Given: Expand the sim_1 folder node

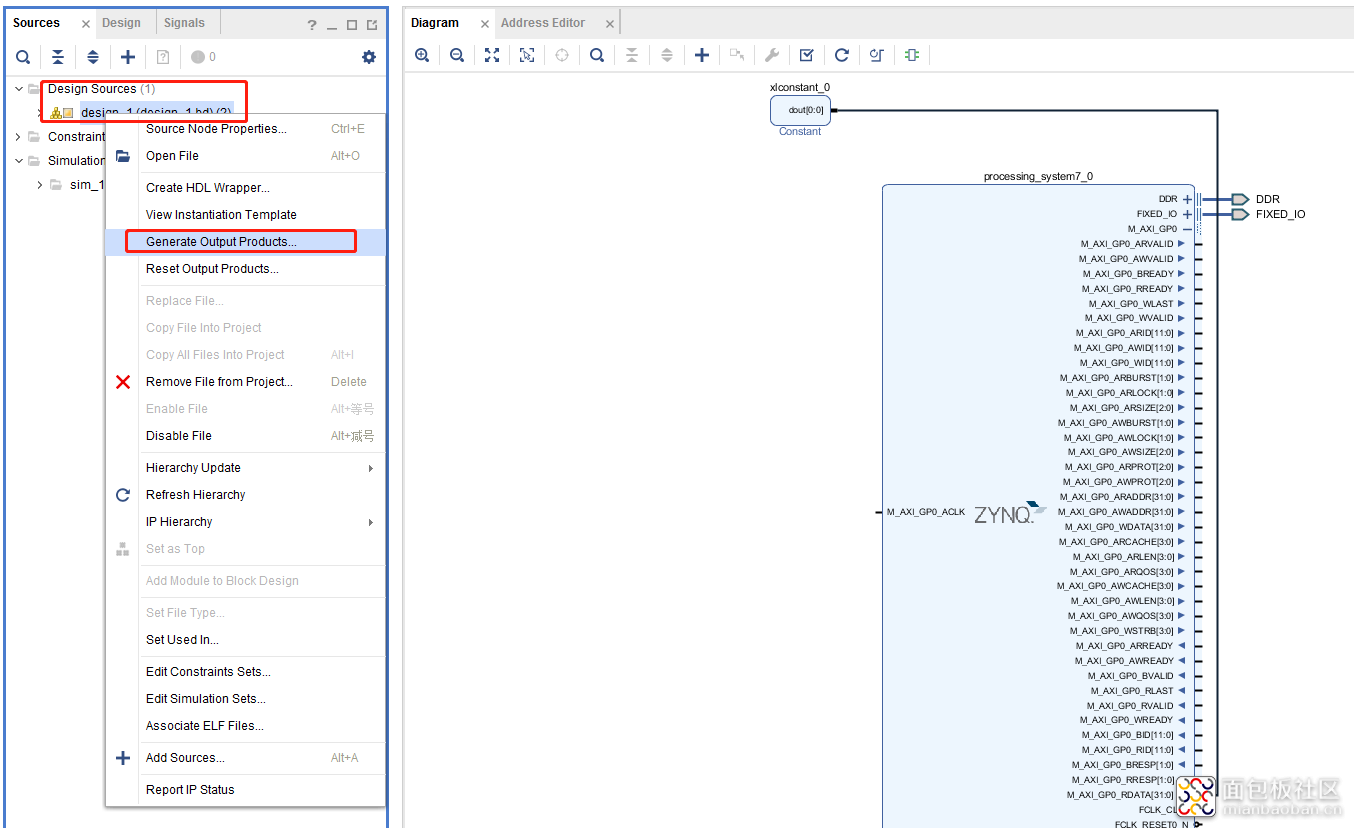Looking at the screenshot, I should pos(40,185).
